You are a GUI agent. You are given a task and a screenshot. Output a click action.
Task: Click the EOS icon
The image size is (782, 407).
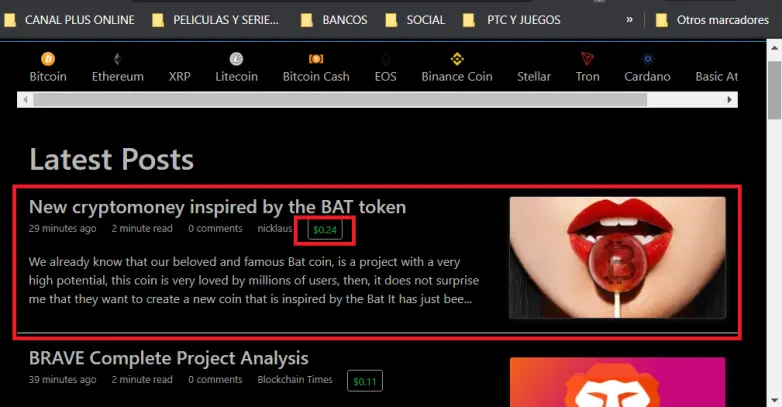click(386, 59)
